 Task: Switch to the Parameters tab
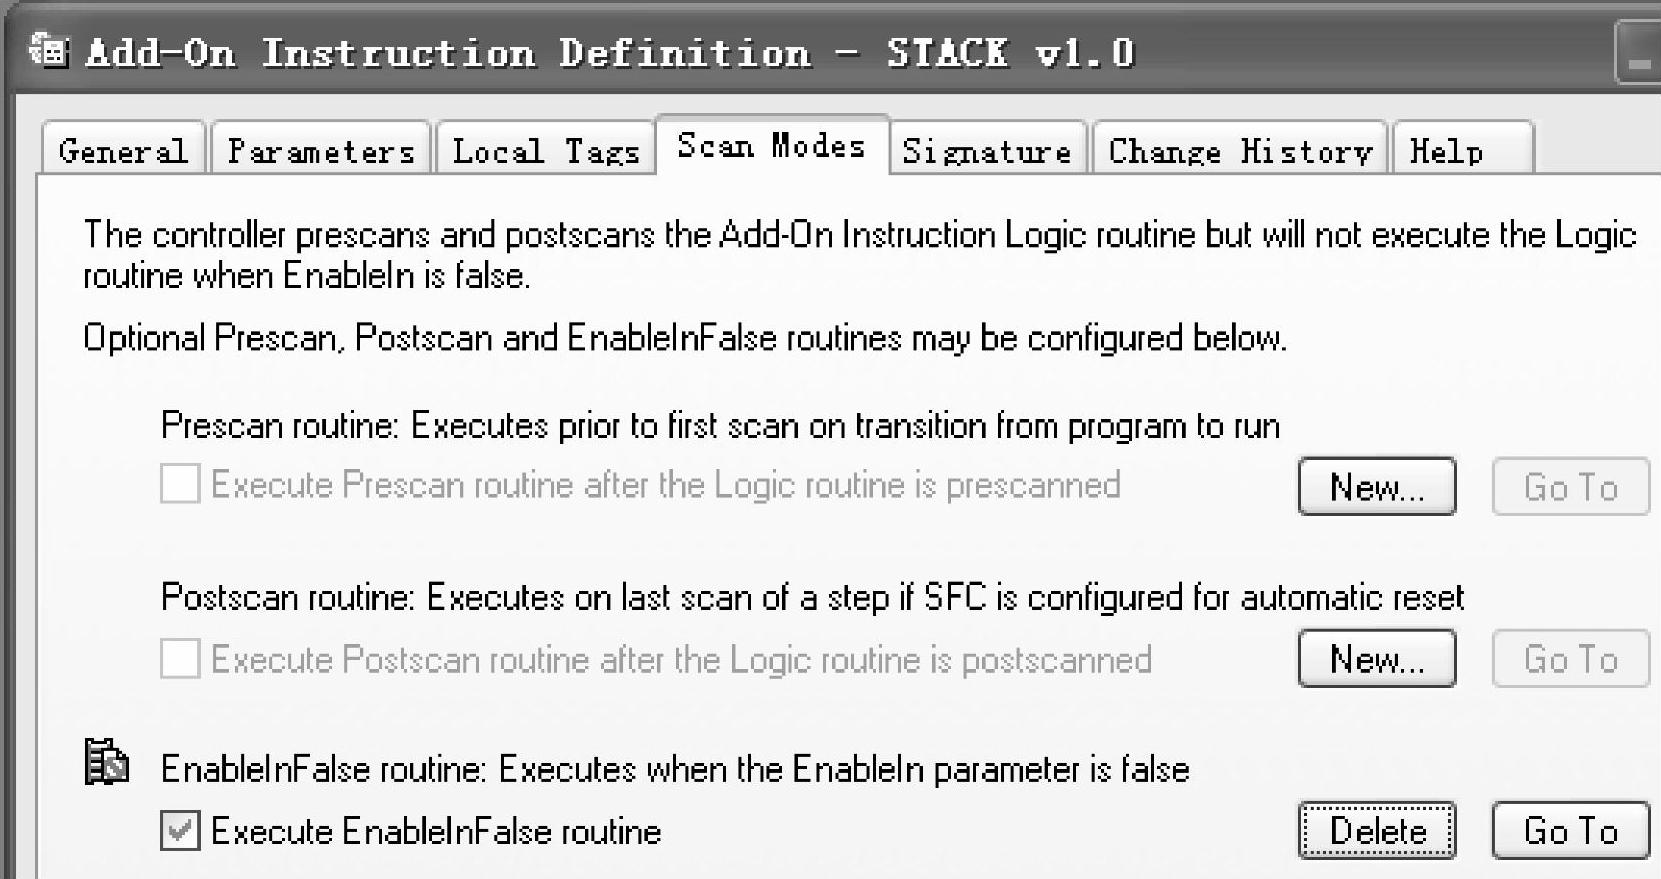coord(320,150)
